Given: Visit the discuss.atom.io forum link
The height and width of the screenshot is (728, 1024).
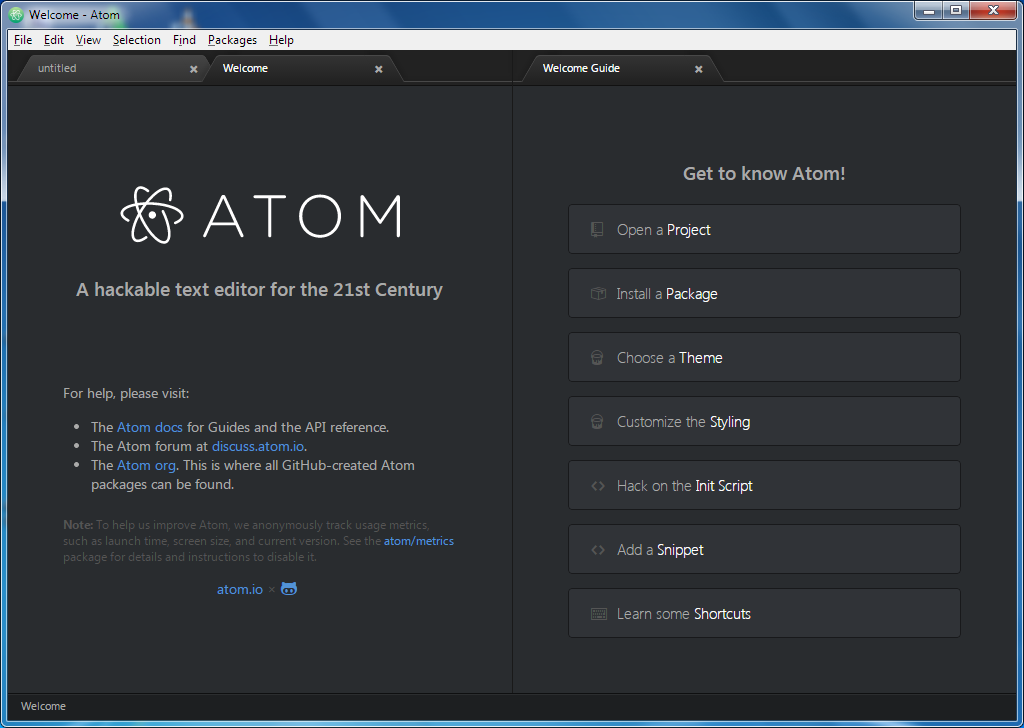Looking at the screenshot, I should [x=259, y=446].
